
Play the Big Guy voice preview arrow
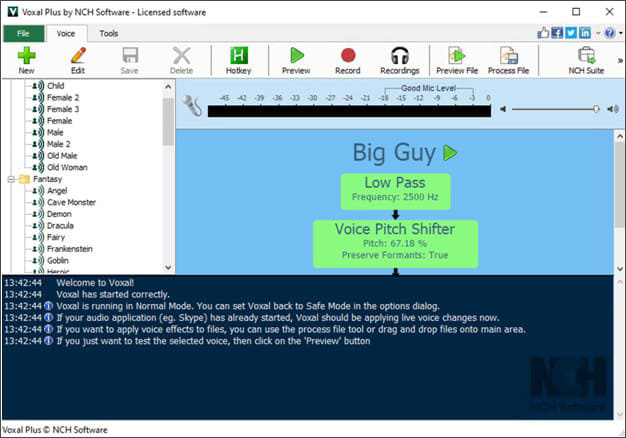[450, 153]
